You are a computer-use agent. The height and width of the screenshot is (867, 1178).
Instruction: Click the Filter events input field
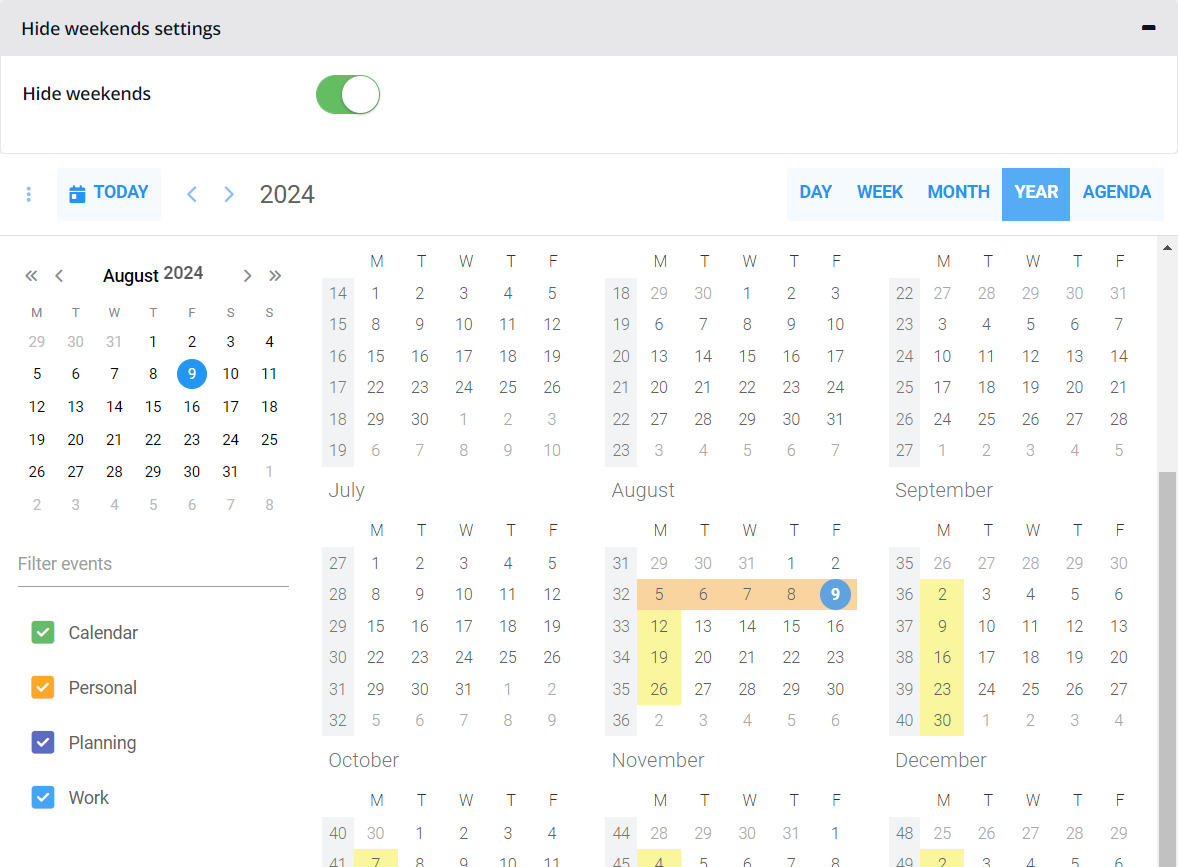(x=153, y=564)
